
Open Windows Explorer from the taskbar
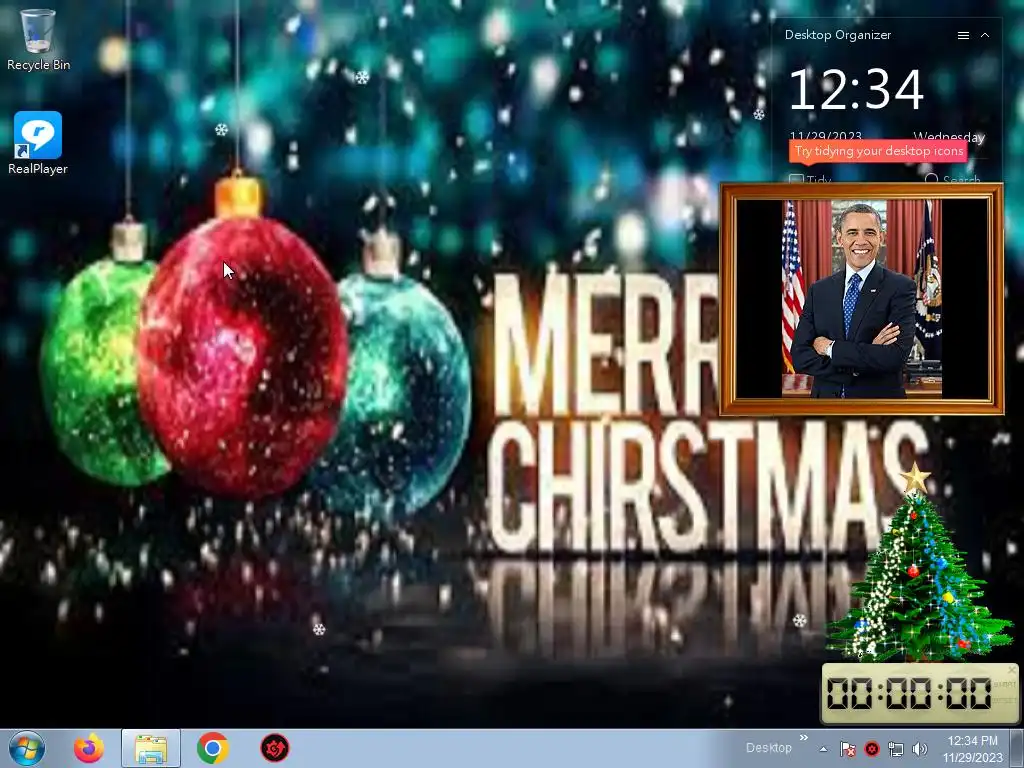[151, 748]
